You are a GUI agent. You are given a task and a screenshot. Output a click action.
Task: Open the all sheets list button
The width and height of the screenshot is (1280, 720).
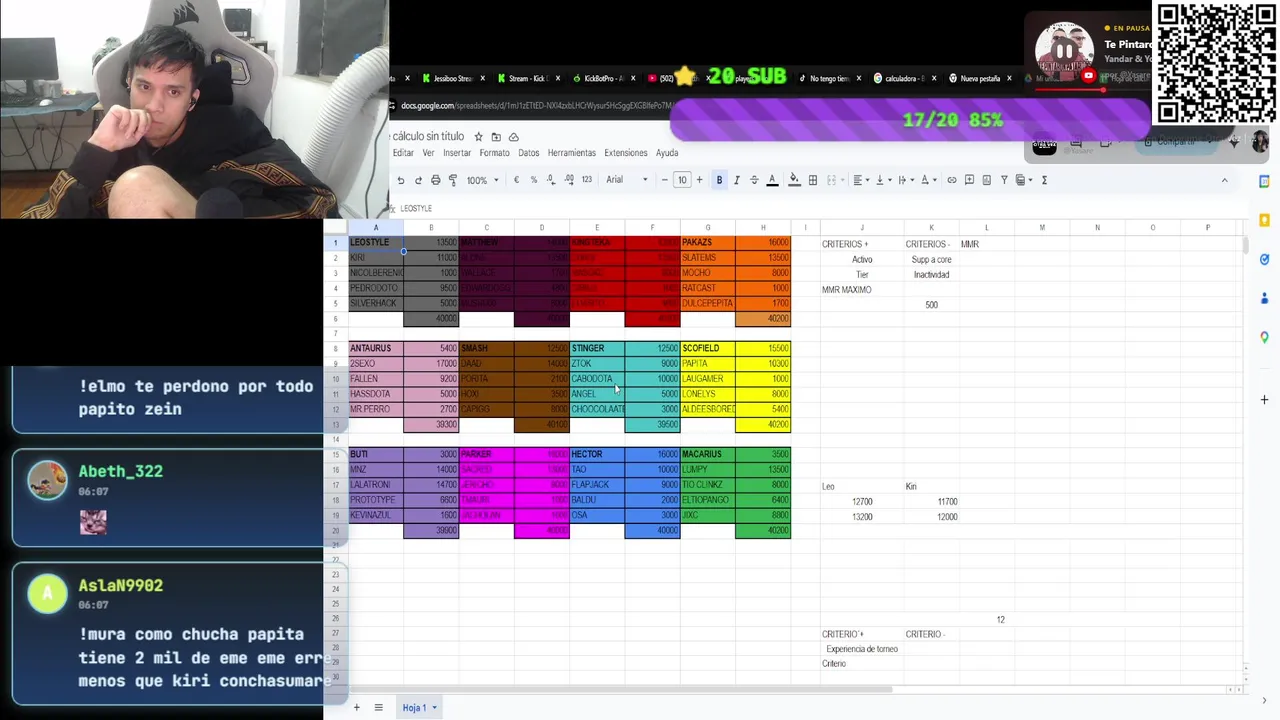click(x=378, y=708)
